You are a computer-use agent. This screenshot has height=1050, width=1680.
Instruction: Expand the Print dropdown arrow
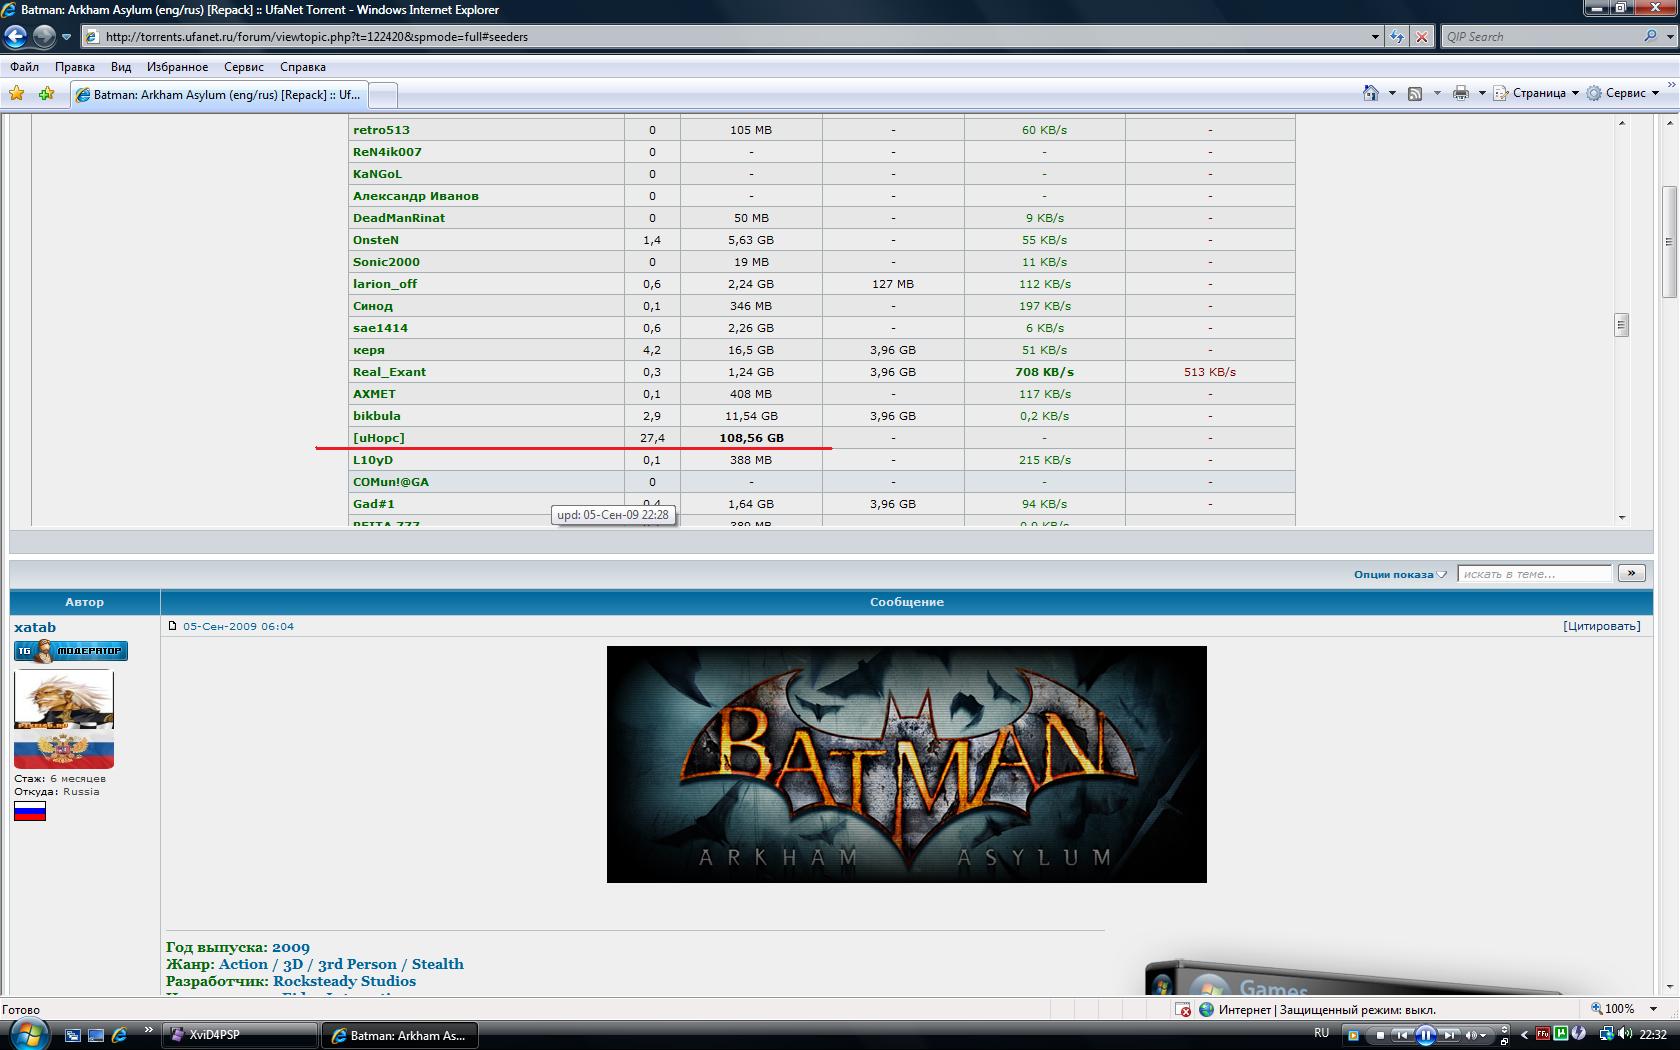coord(1482,93)
